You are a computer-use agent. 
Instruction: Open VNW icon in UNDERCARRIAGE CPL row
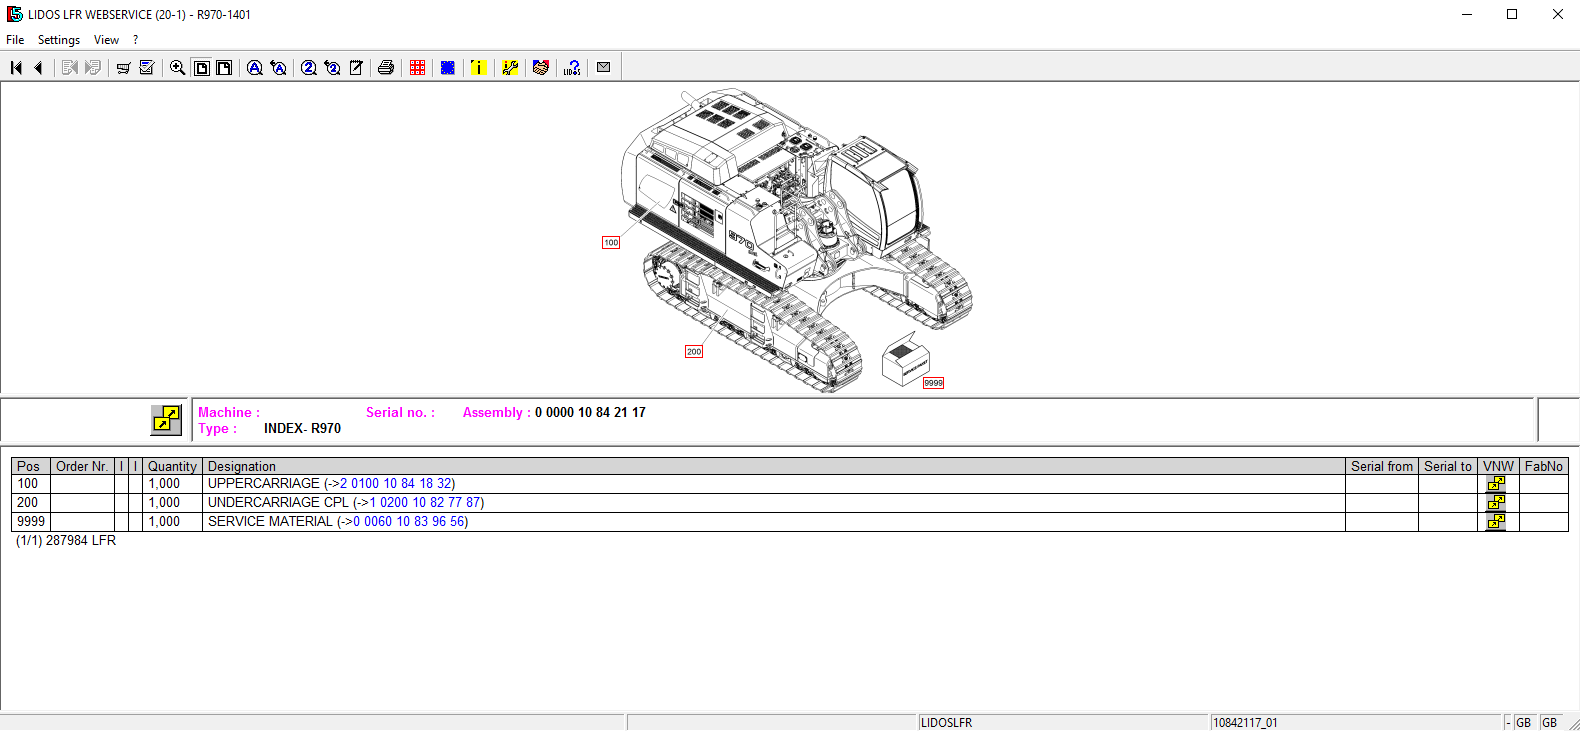pyautogui.click(x=1496, y=503)
